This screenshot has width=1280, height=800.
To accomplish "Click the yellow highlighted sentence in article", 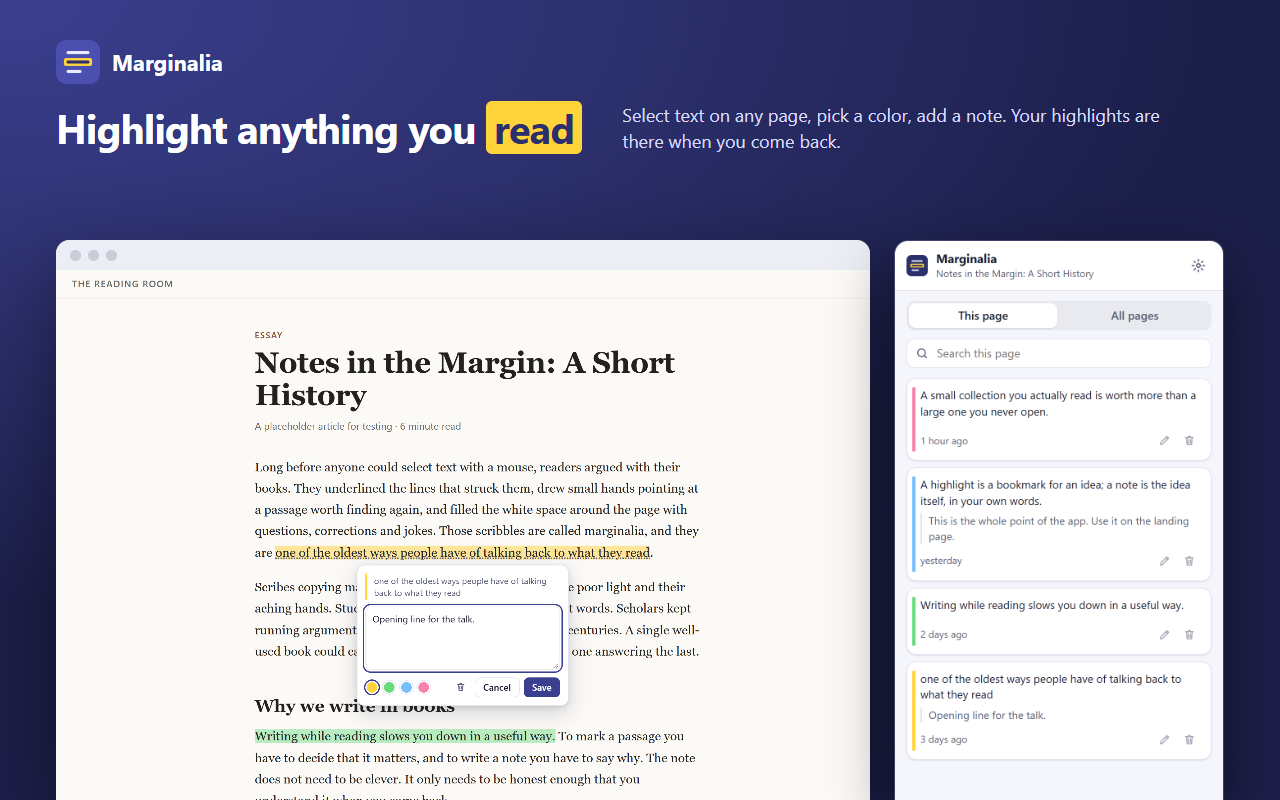I will [463, 552].
